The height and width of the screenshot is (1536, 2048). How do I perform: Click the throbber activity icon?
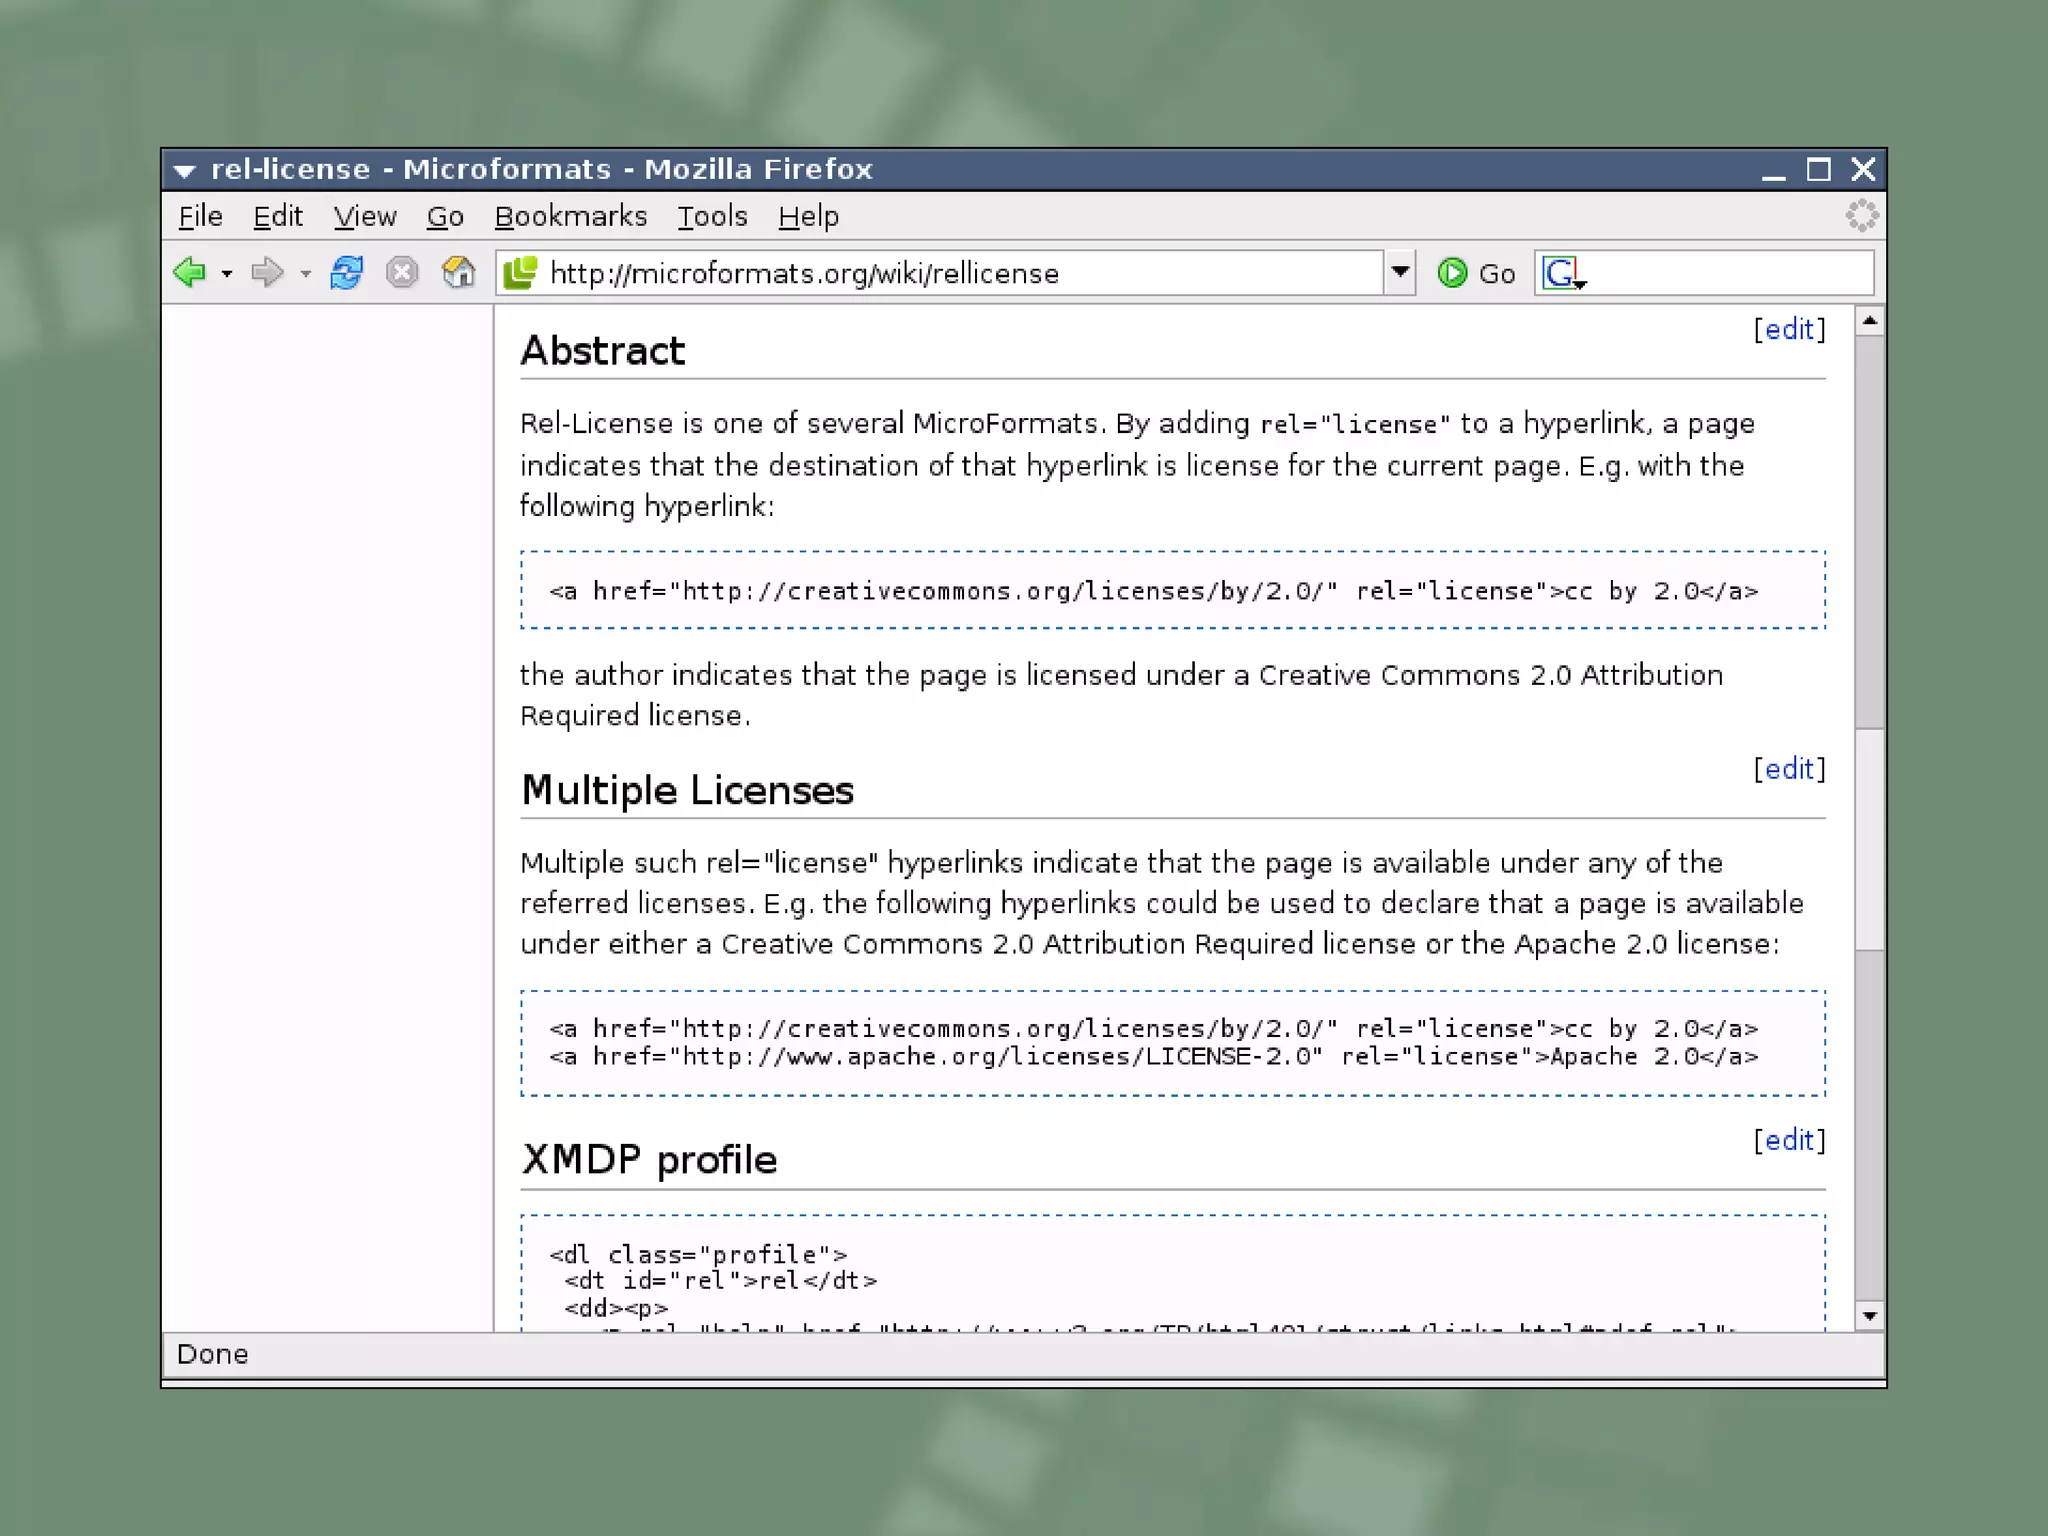point(1861,215)
